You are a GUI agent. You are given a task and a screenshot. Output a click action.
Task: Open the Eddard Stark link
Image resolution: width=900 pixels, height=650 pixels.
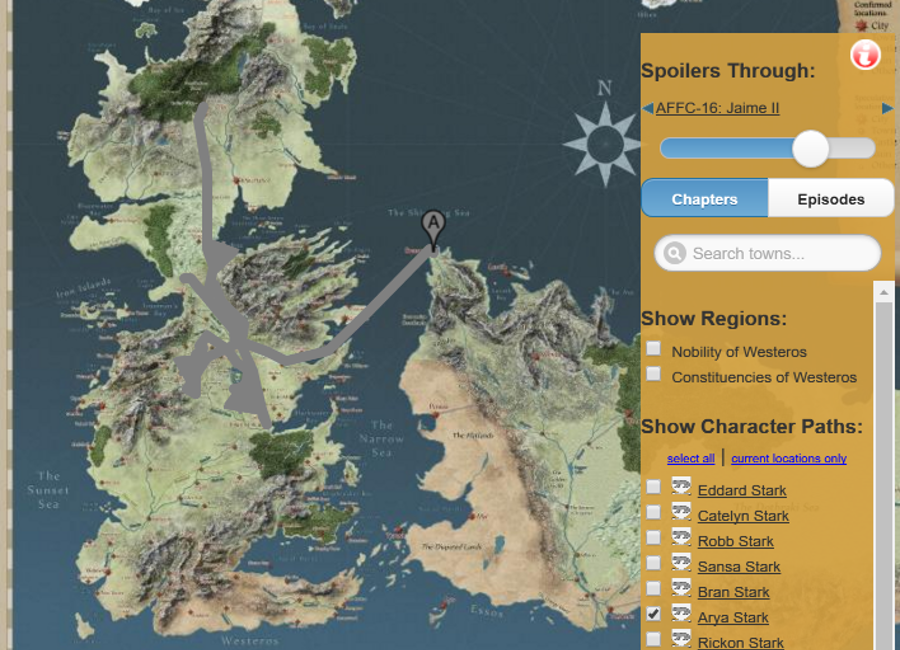(x=742, y=490)
